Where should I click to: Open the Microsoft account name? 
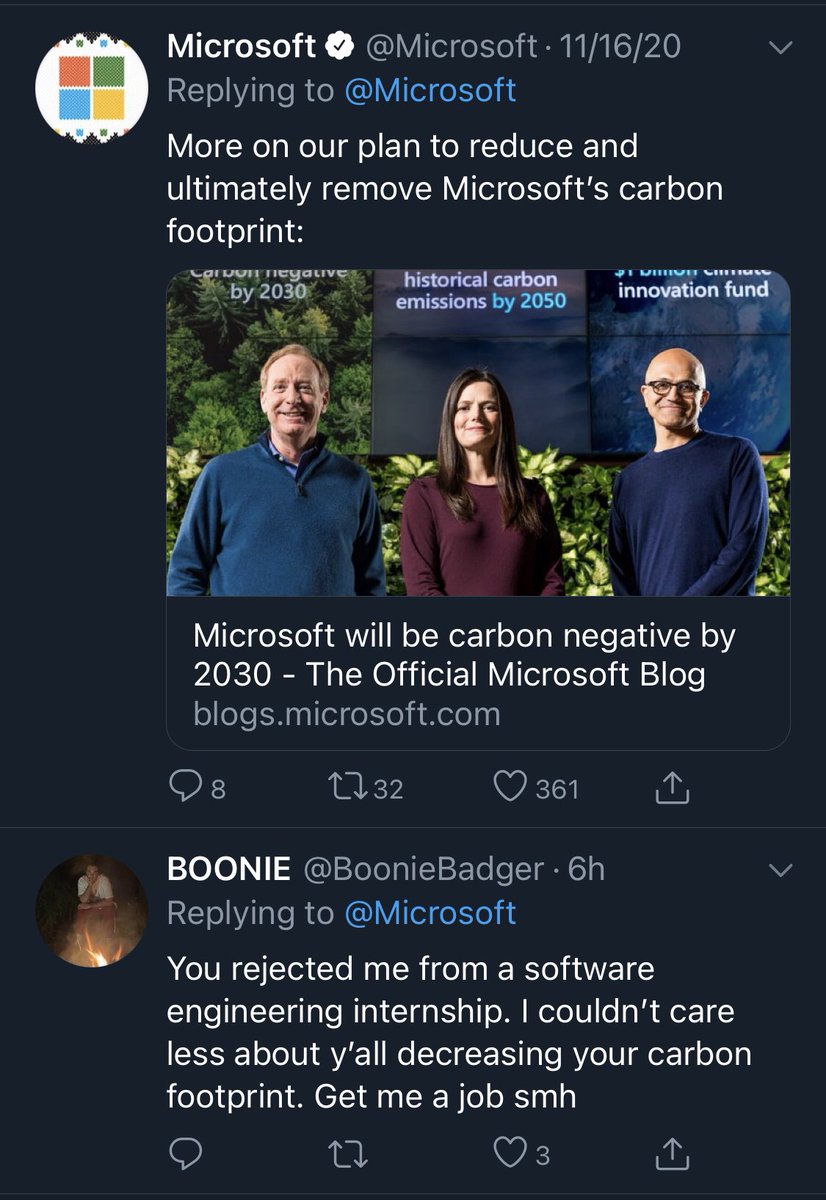point(241,46)
